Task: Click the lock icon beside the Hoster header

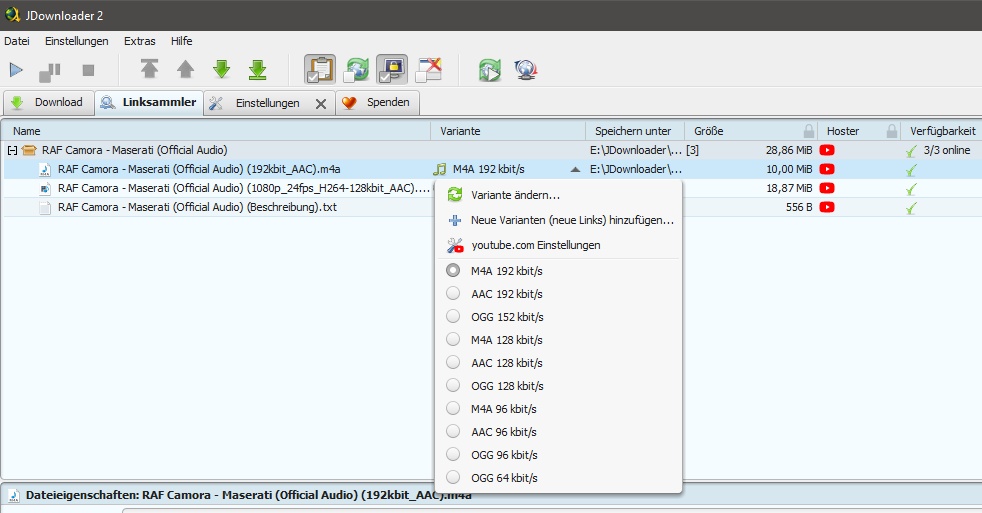Action: [x=892, y=131]
